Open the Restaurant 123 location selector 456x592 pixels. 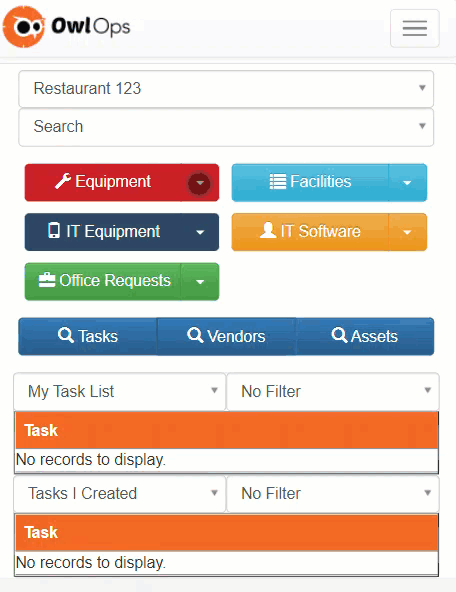pyautogui.click(x=226, y=89)
